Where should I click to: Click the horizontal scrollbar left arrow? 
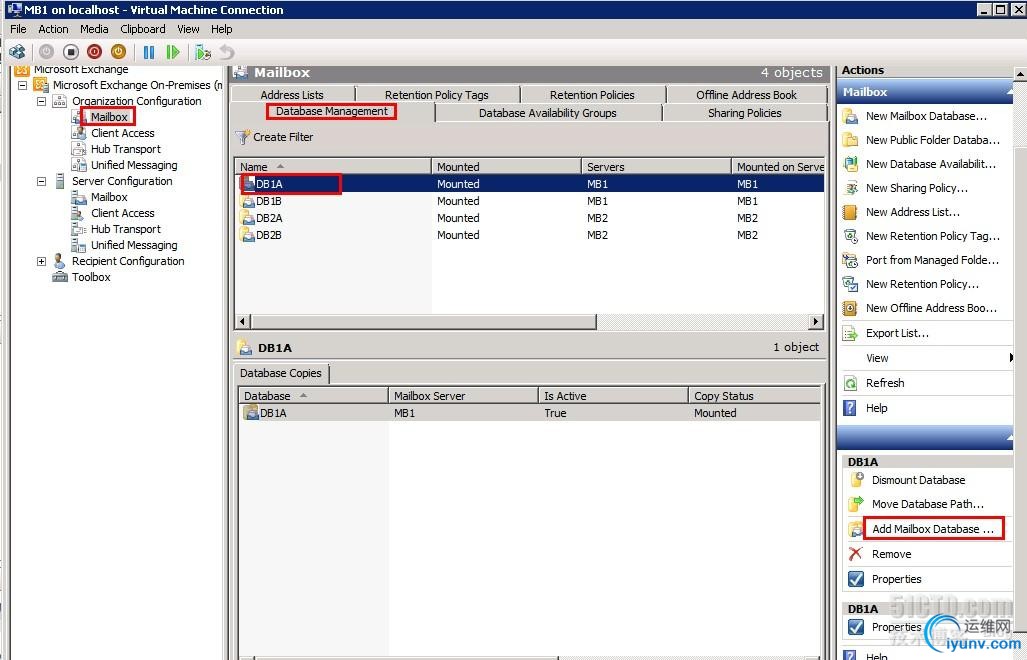pyautogui.click(x=243, y=321)
